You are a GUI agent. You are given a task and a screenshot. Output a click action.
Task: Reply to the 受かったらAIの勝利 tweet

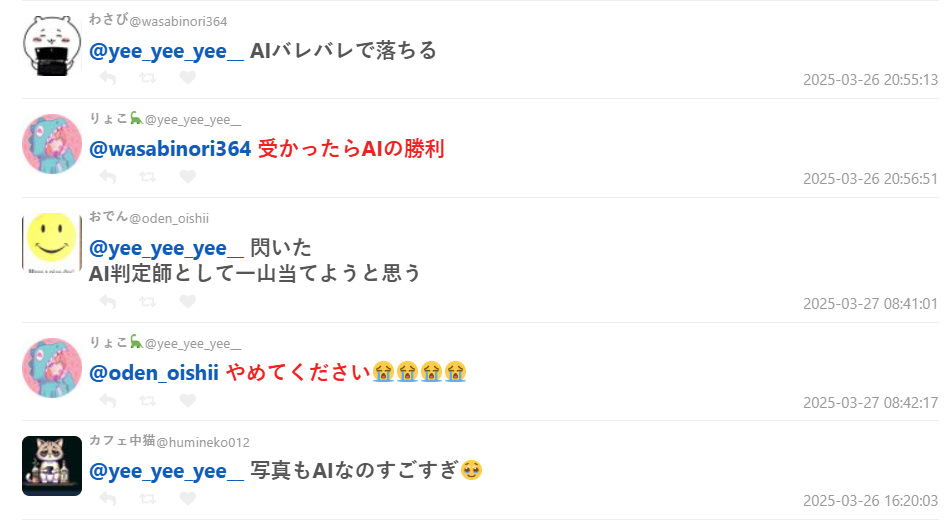pos(108,177)
